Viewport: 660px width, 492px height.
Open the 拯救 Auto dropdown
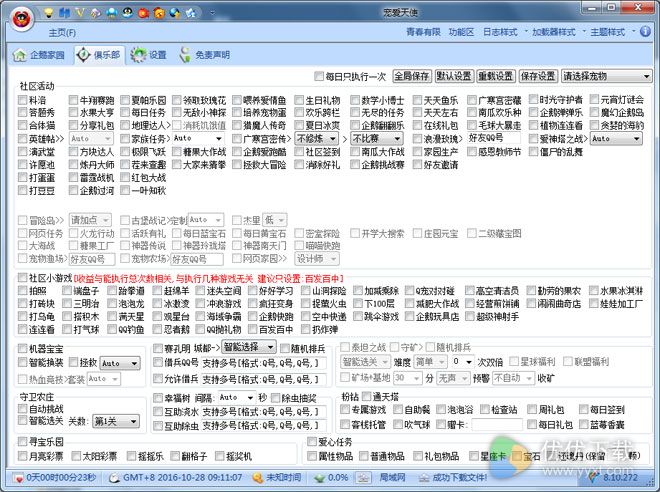[120, 363]
